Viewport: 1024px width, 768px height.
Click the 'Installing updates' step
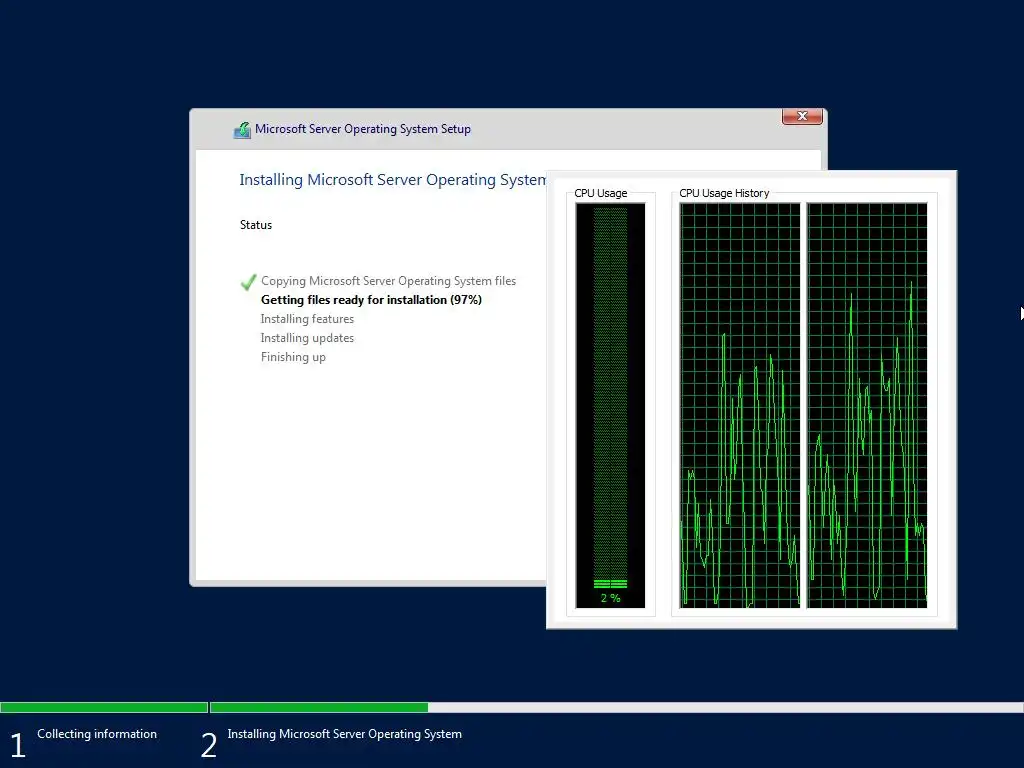click(307, 338)
